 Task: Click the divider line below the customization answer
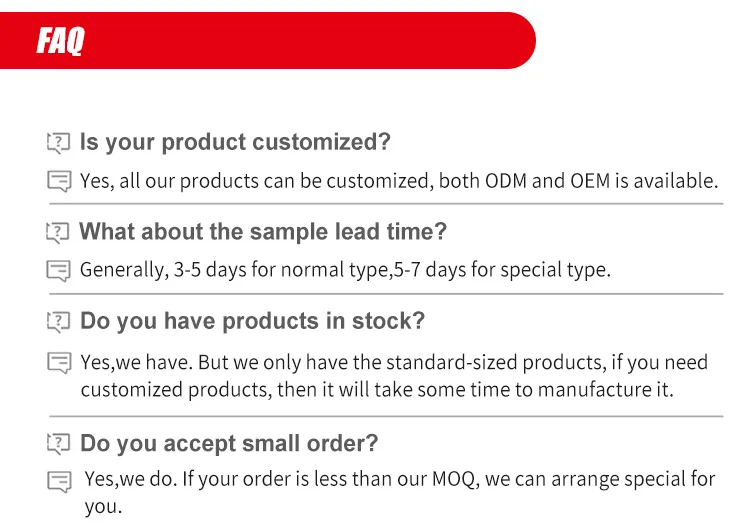tap(385, 204)
